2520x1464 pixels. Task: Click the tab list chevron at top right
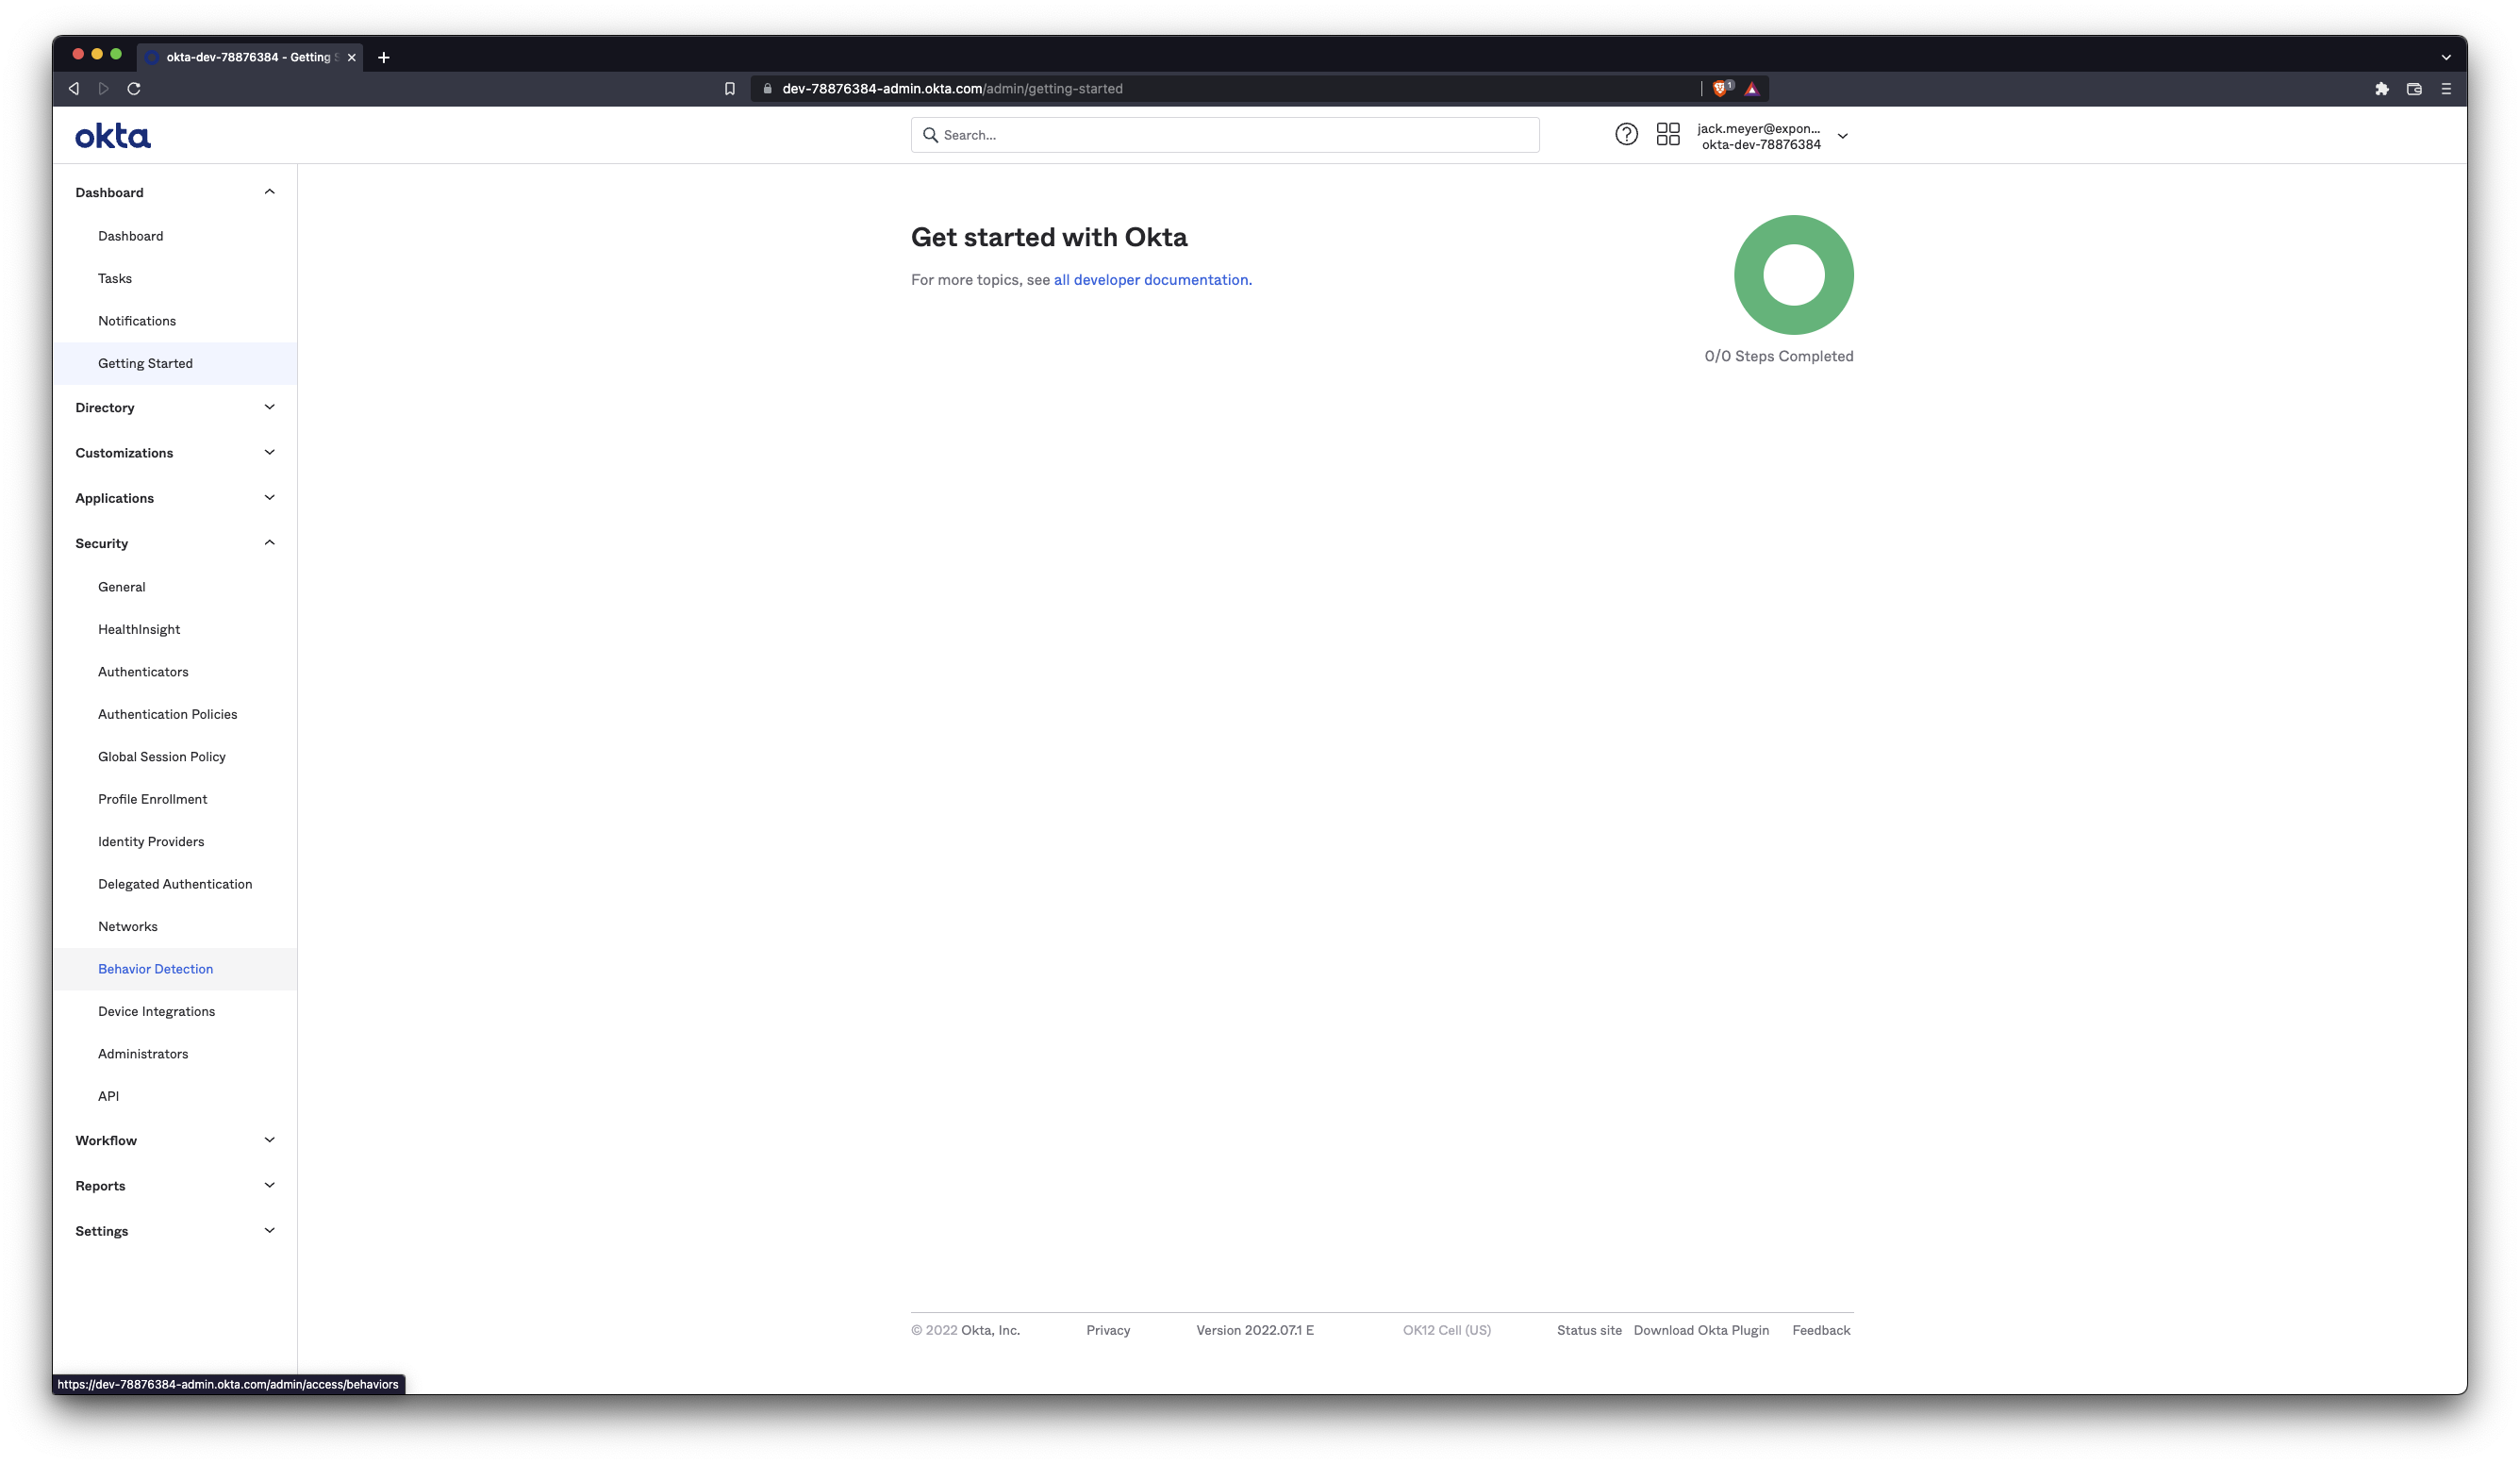(2446, 57)
